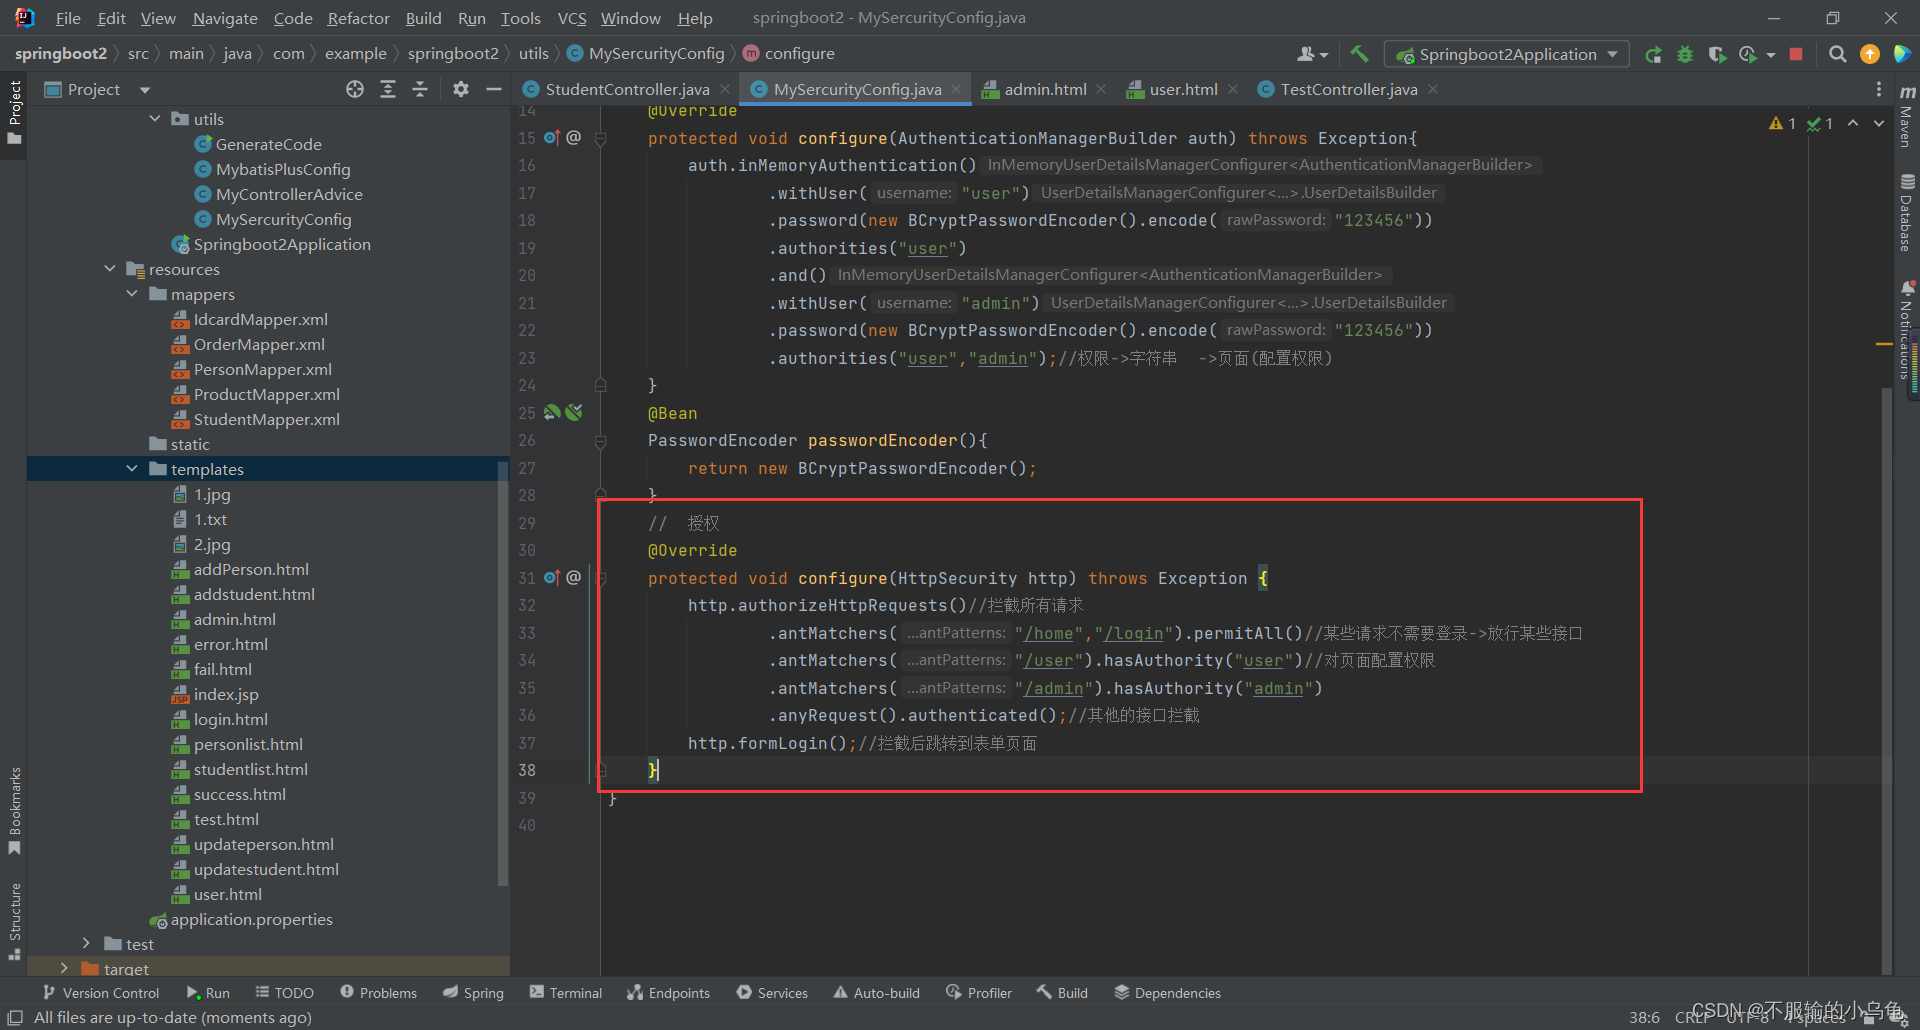Open the Problems tool window
The image size is (1920, 1030).
point(378,993)
